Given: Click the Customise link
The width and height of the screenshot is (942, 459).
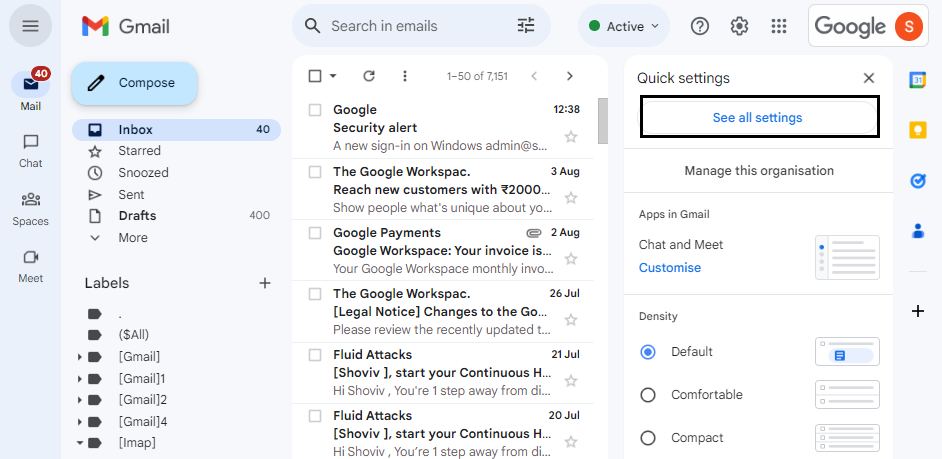Looking at the screenshot, I should (x=670, y=268).
